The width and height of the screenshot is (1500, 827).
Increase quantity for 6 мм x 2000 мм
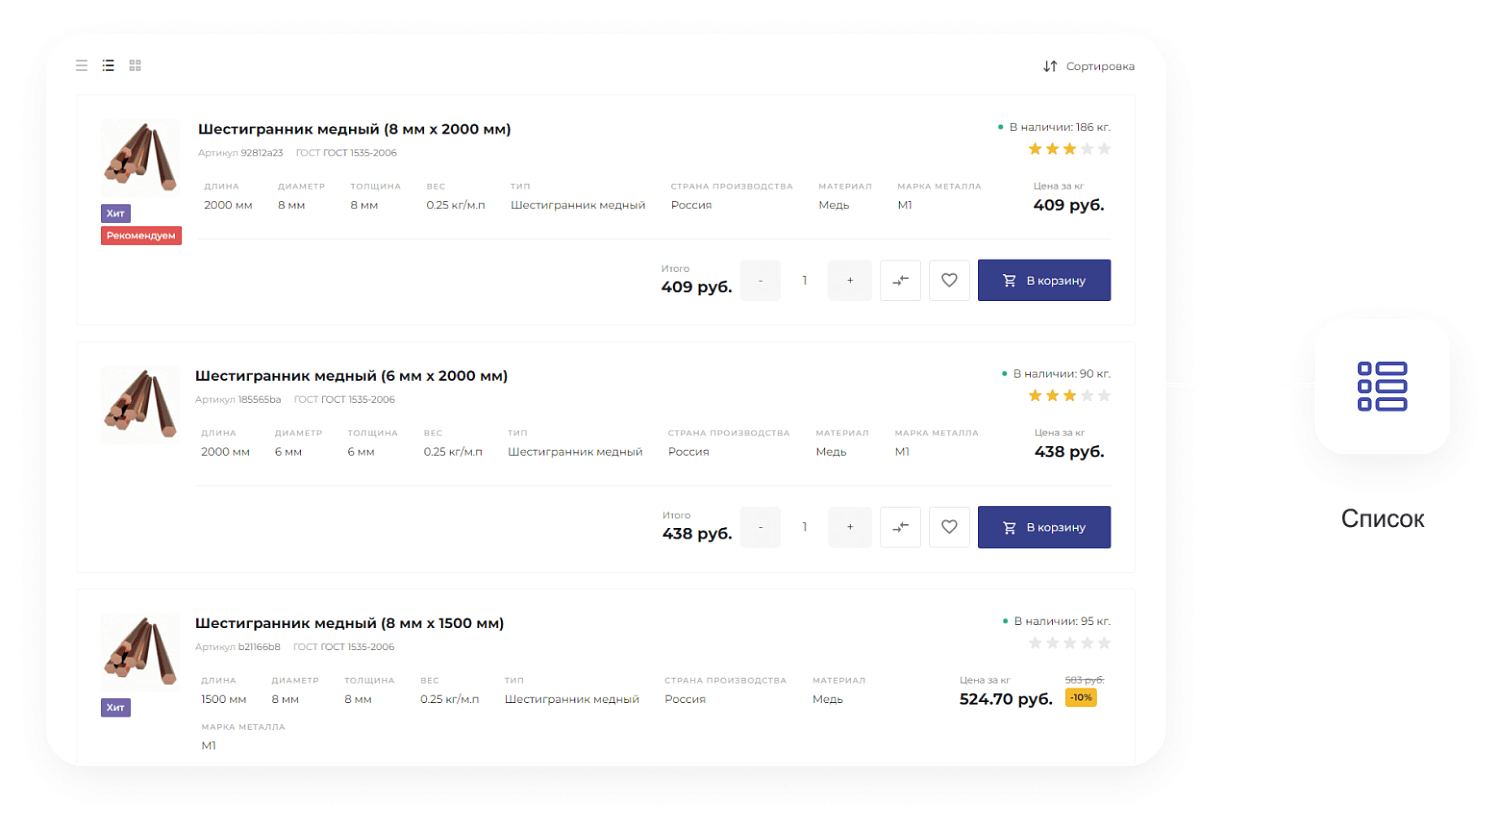(x=850, y=527)
